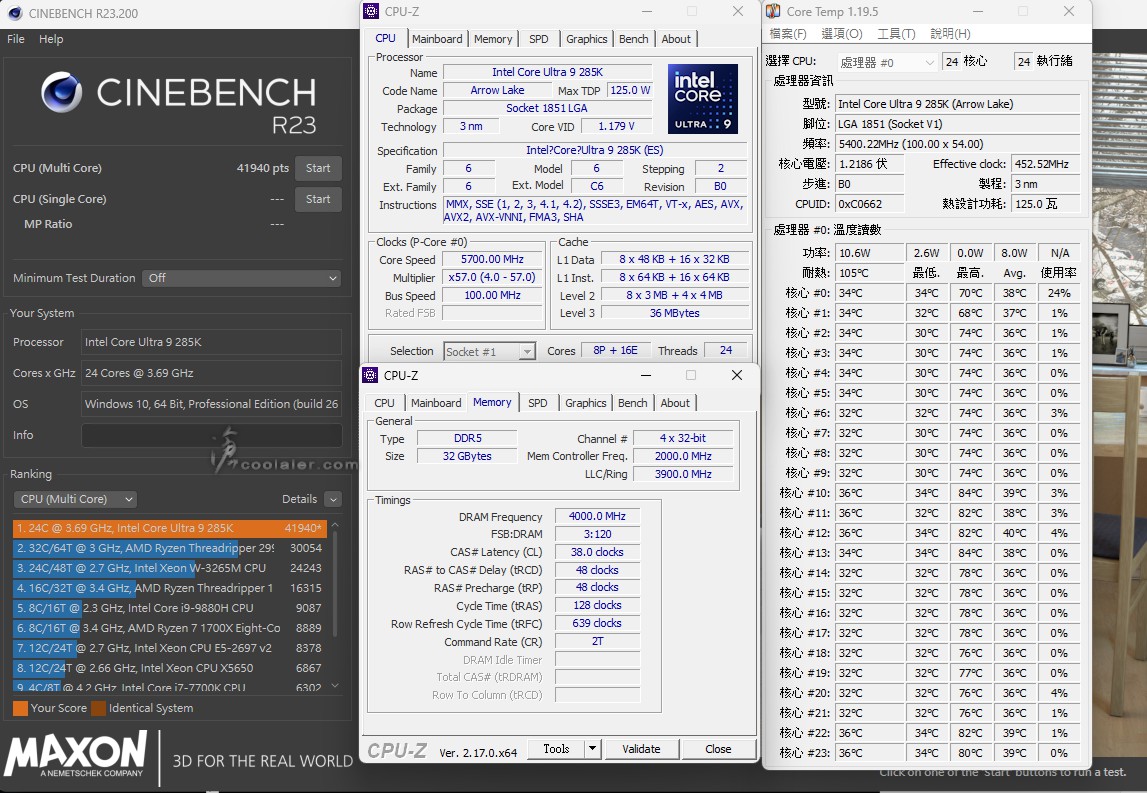Click the Intel Core Ultra 9 logo badge
1147x793 pixels.
[x=702, y=99]
